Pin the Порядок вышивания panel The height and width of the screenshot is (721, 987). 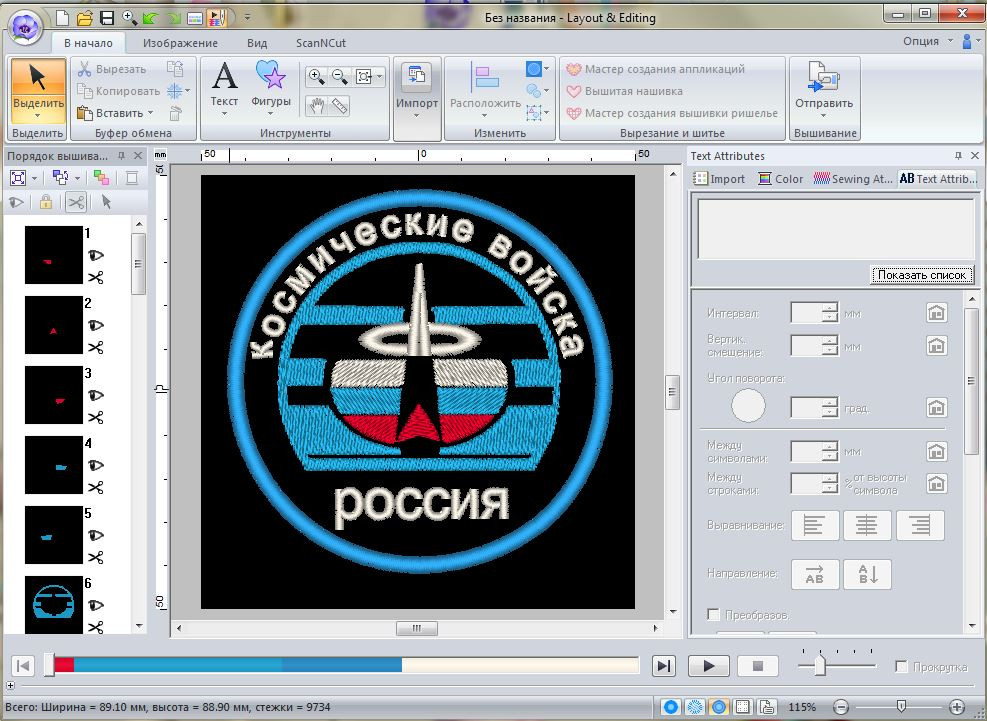click(121, 156)
